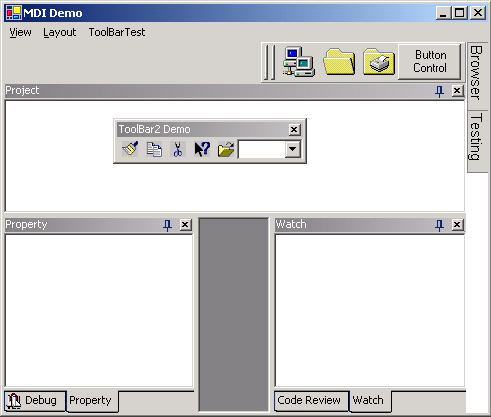491x417 pixels.
Task: Show the auto-hidden Browser side tab
Action: tap(477, 73)
